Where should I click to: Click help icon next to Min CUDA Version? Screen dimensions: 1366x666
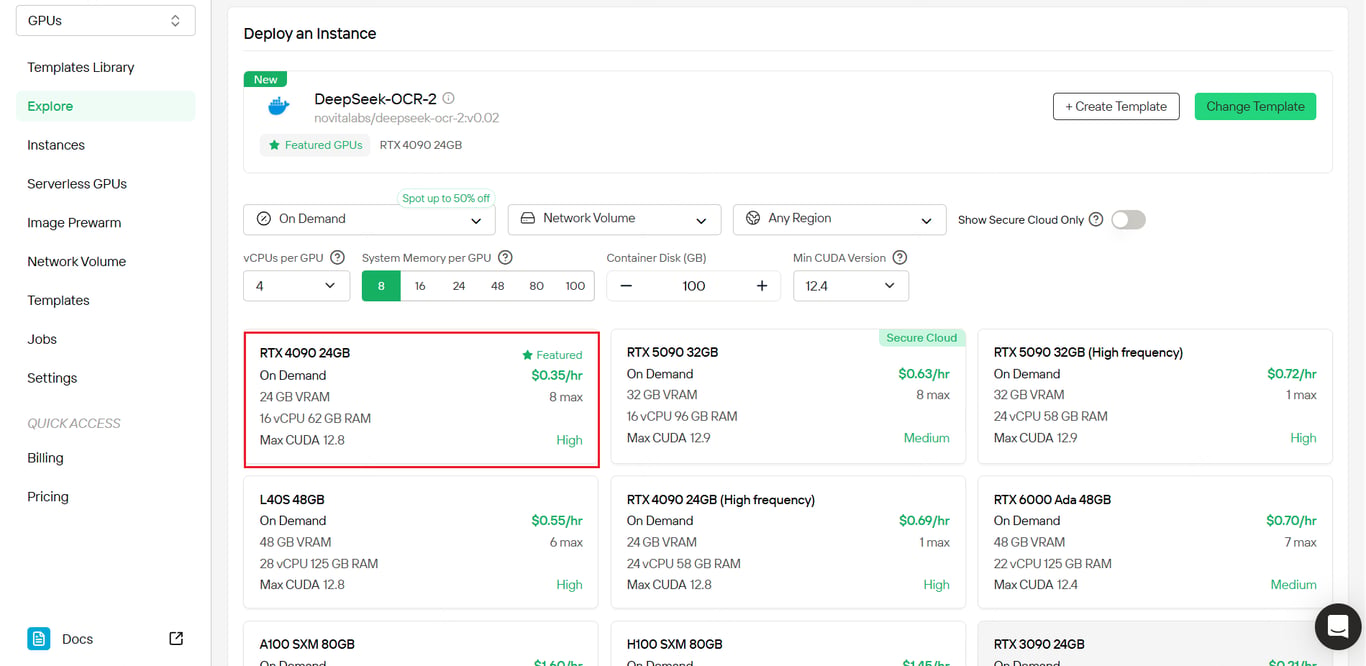click(x=899, y=257)
